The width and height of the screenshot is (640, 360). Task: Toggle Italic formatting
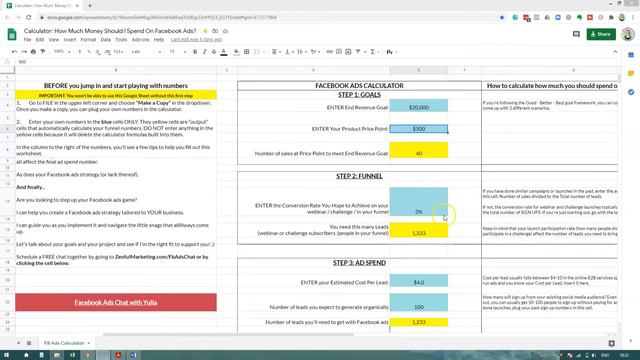coord(204,52)
